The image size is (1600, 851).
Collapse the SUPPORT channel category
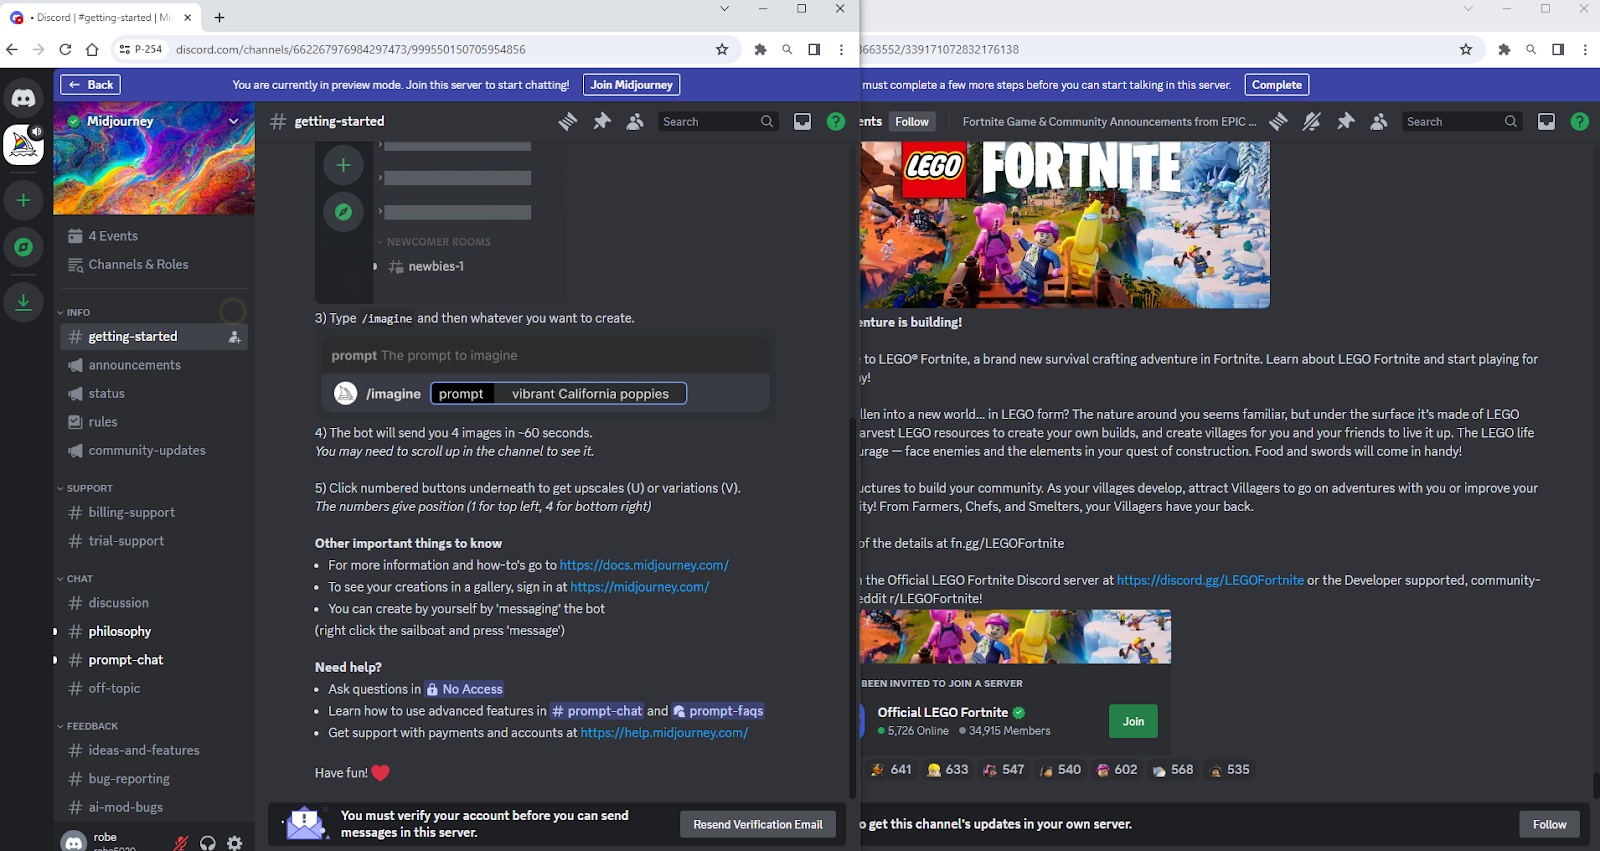coord(85,488)
